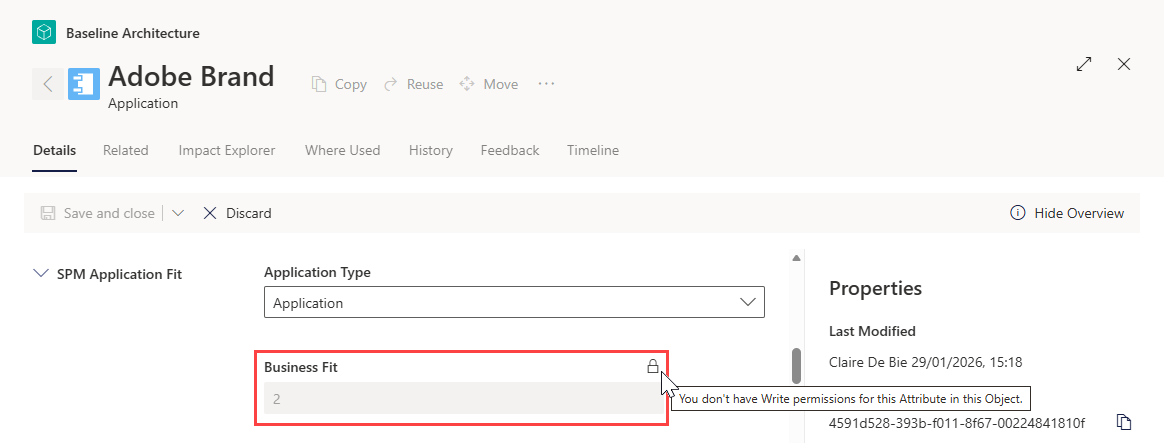This screenshot has height=443, width=1164.
Task: Go back using the left chevron button
Action: point(48,84)
